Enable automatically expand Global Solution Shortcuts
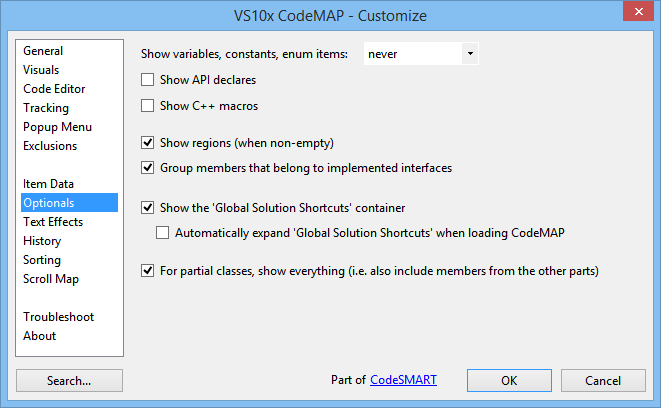 tap(163, 233)
